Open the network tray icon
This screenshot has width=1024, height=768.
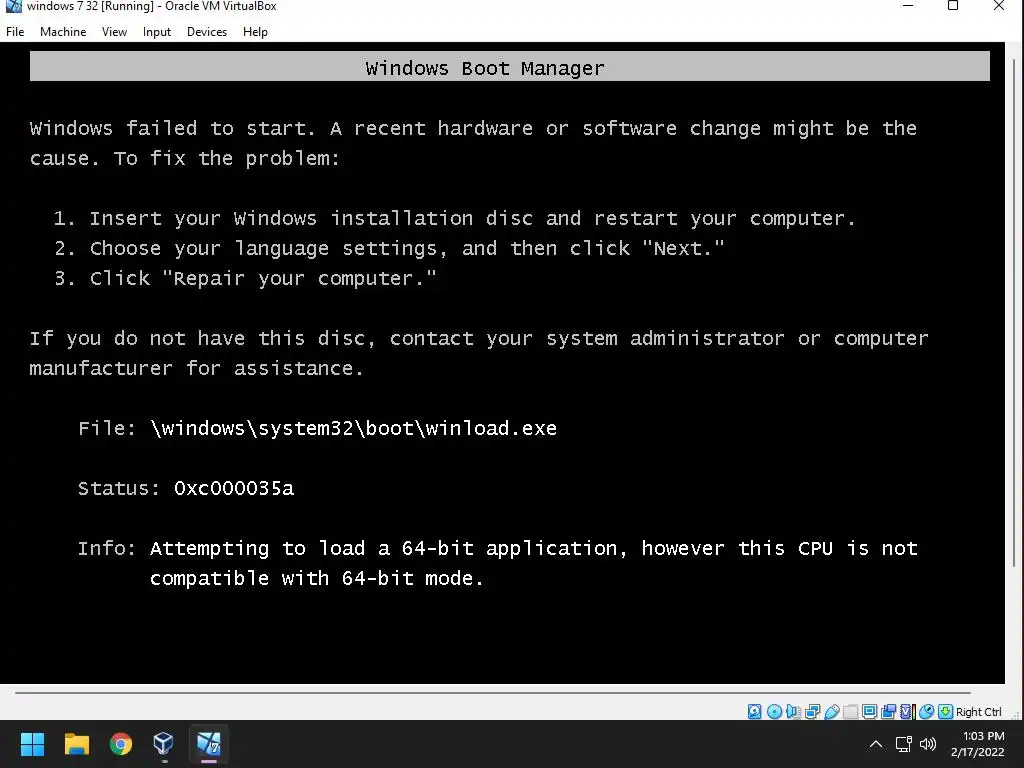pos(904,744)
